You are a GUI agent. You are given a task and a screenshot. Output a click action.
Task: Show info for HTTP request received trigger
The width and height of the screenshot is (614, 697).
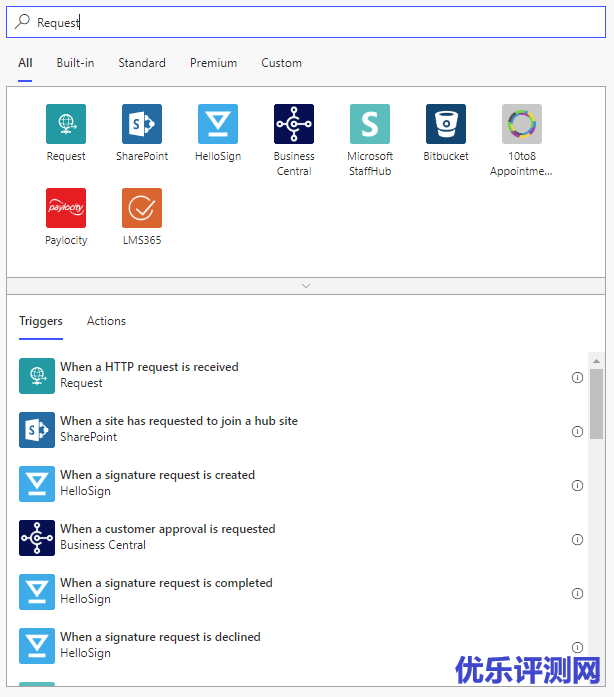(x=577, y=377)
